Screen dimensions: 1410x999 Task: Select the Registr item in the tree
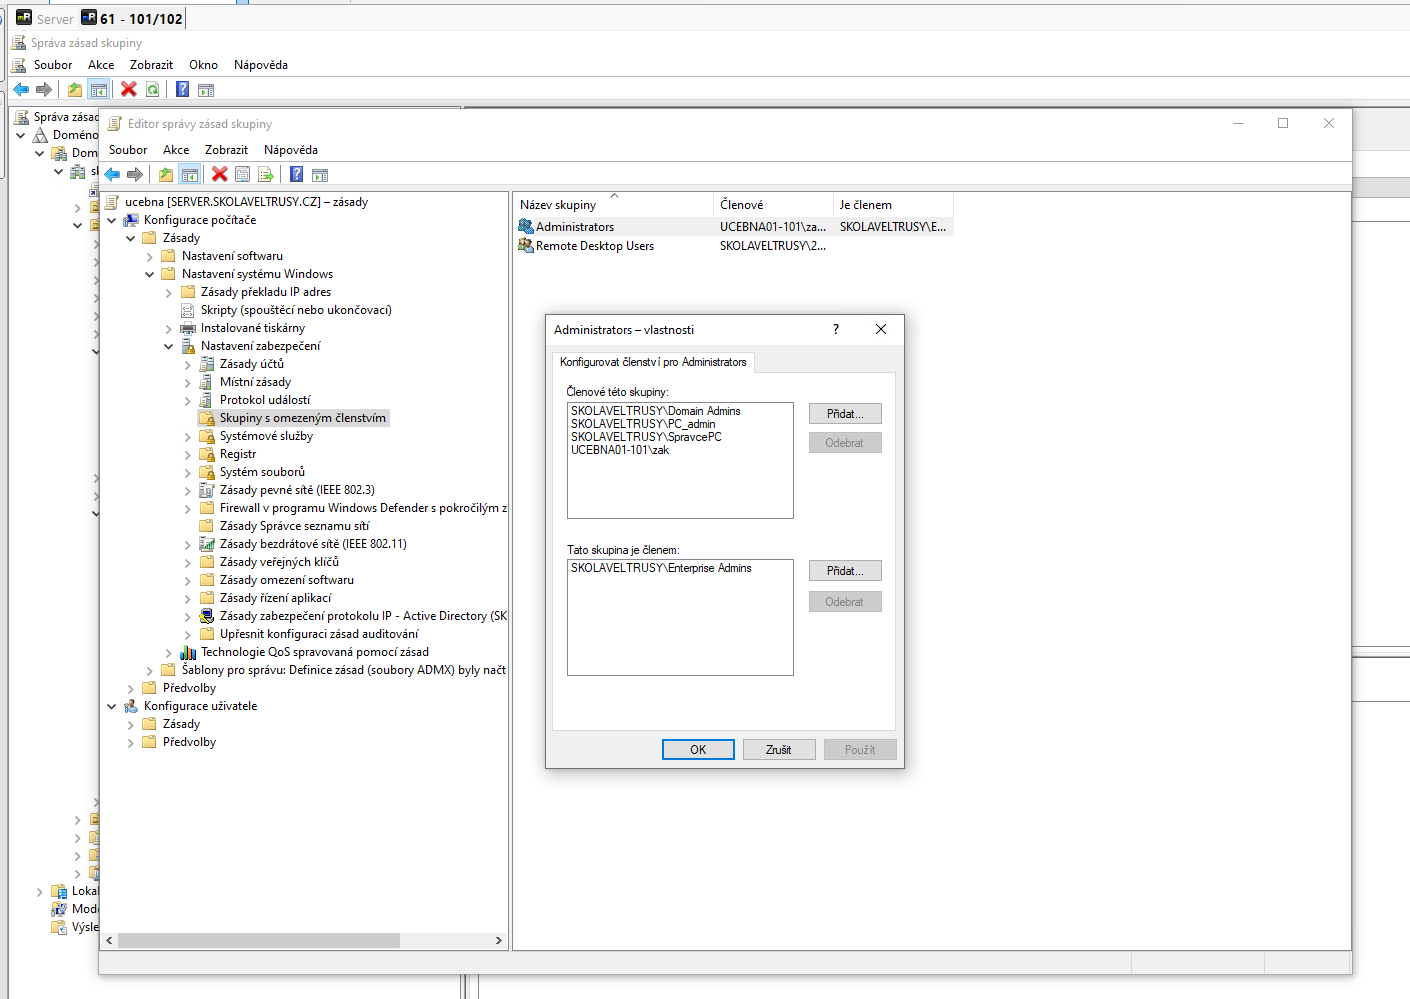[x=238, y=454]
